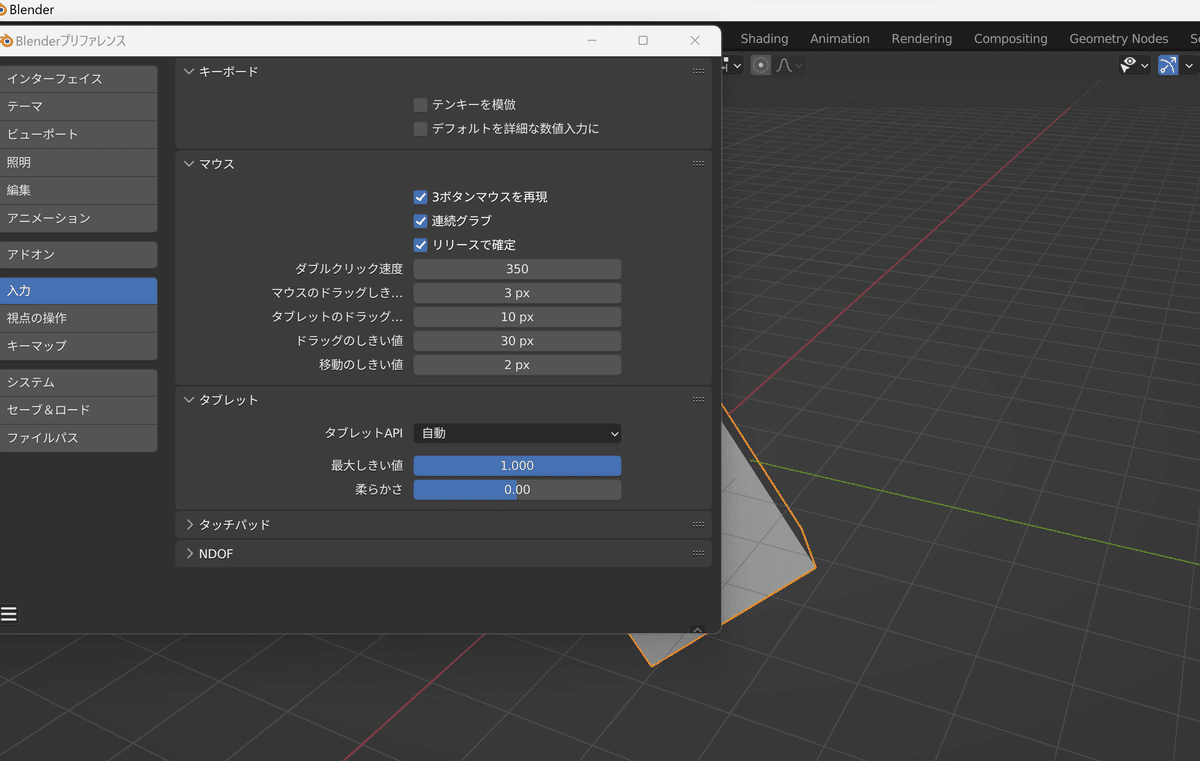Click the NDOF panel drag grip
The height and width of the screenshot is (761, 1200).
pos(698,554)
